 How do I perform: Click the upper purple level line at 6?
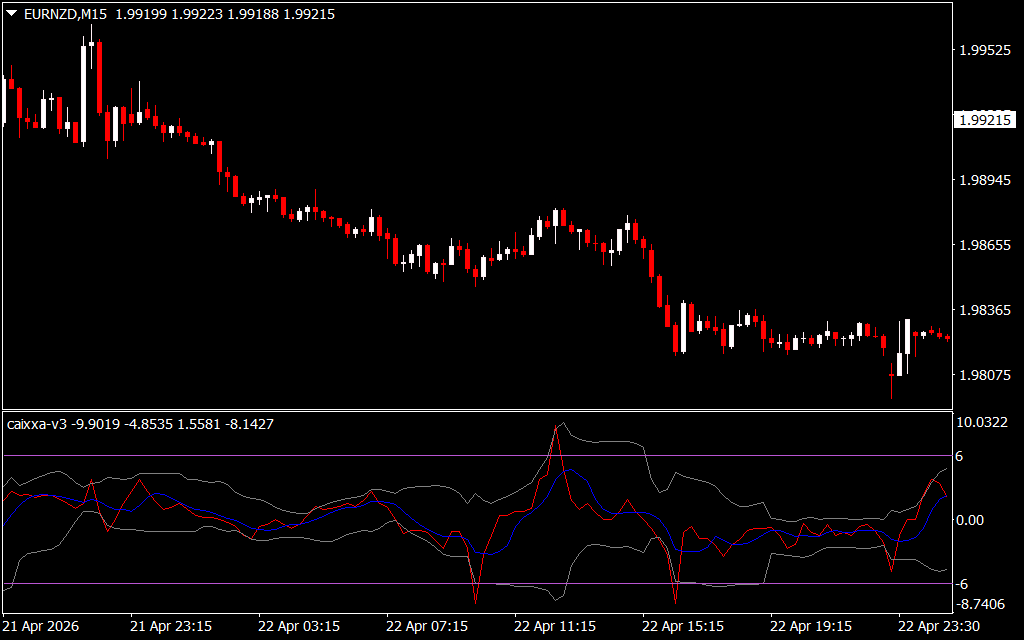point(477,455)
